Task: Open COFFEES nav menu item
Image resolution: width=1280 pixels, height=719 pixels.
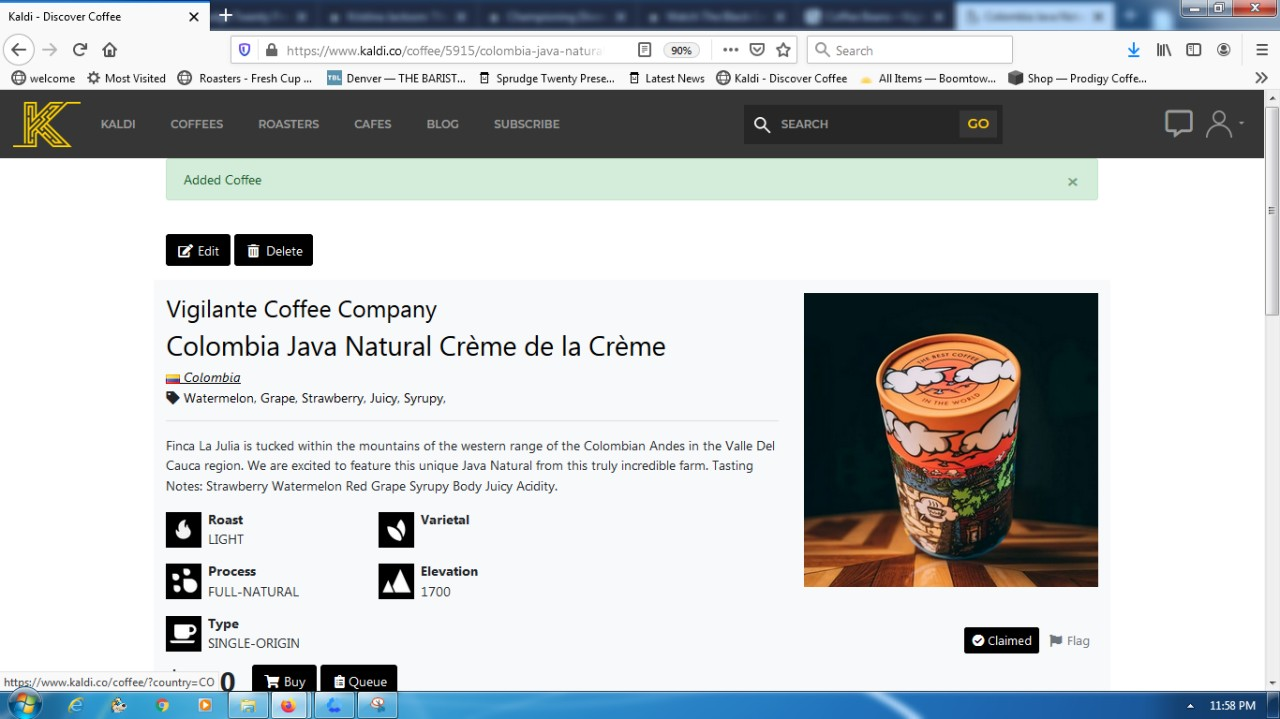Action: coord(197,124)
